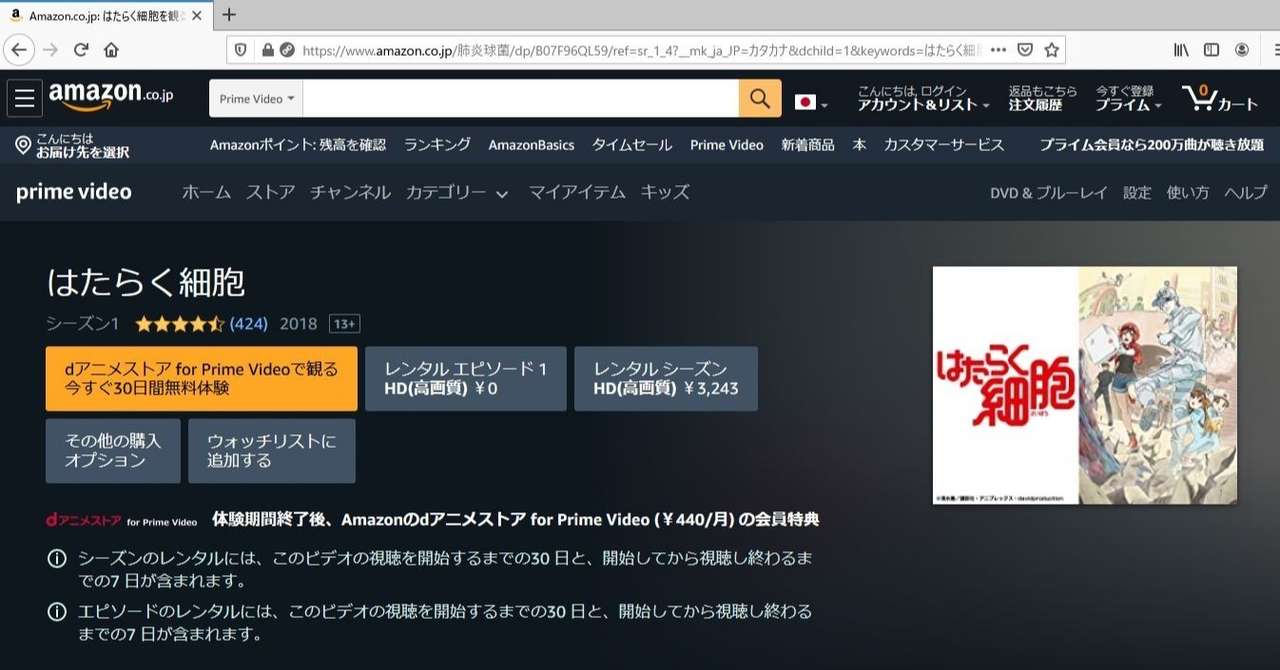Start dアニメストア 30-day free trial

(201, 378)
